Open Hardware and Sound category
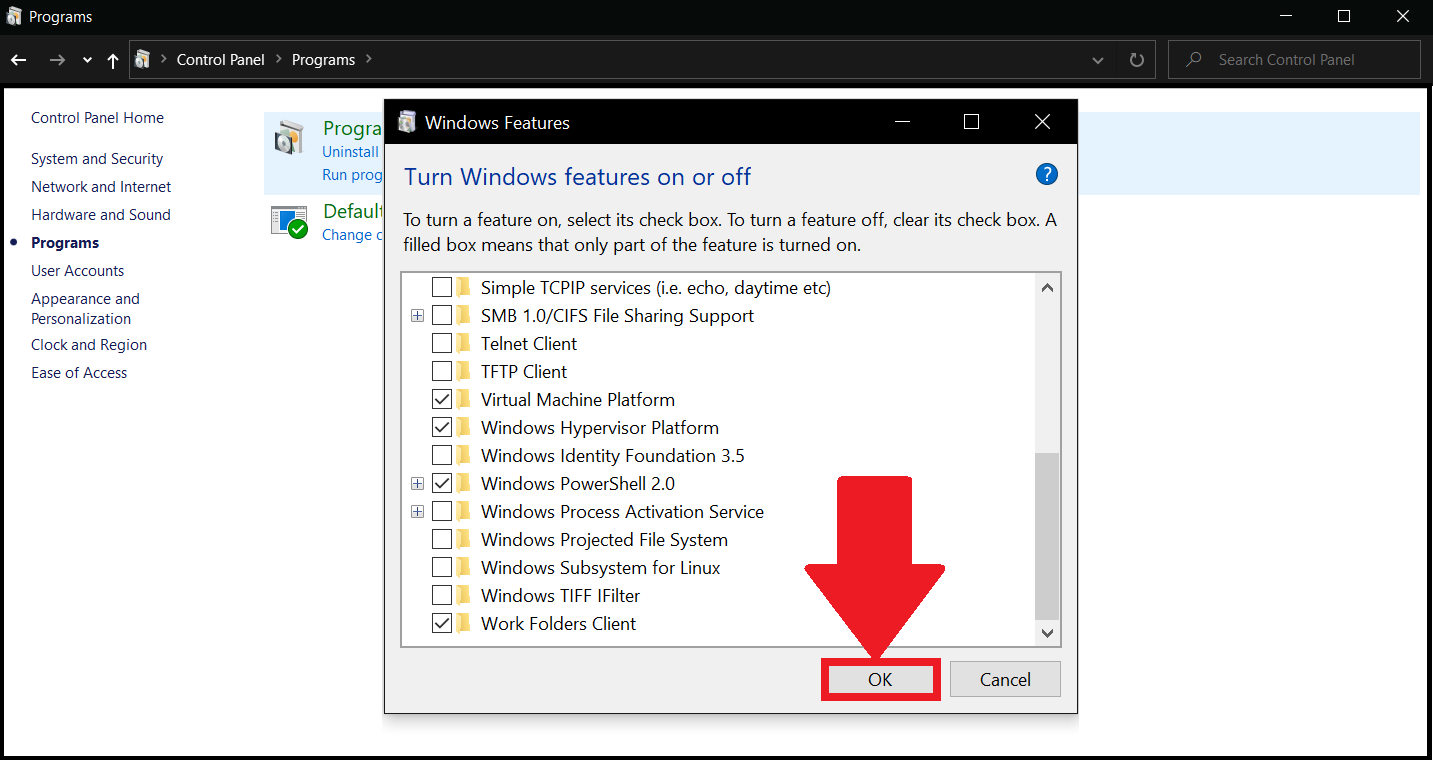1433x760 pixels. (x=101, y=215)
